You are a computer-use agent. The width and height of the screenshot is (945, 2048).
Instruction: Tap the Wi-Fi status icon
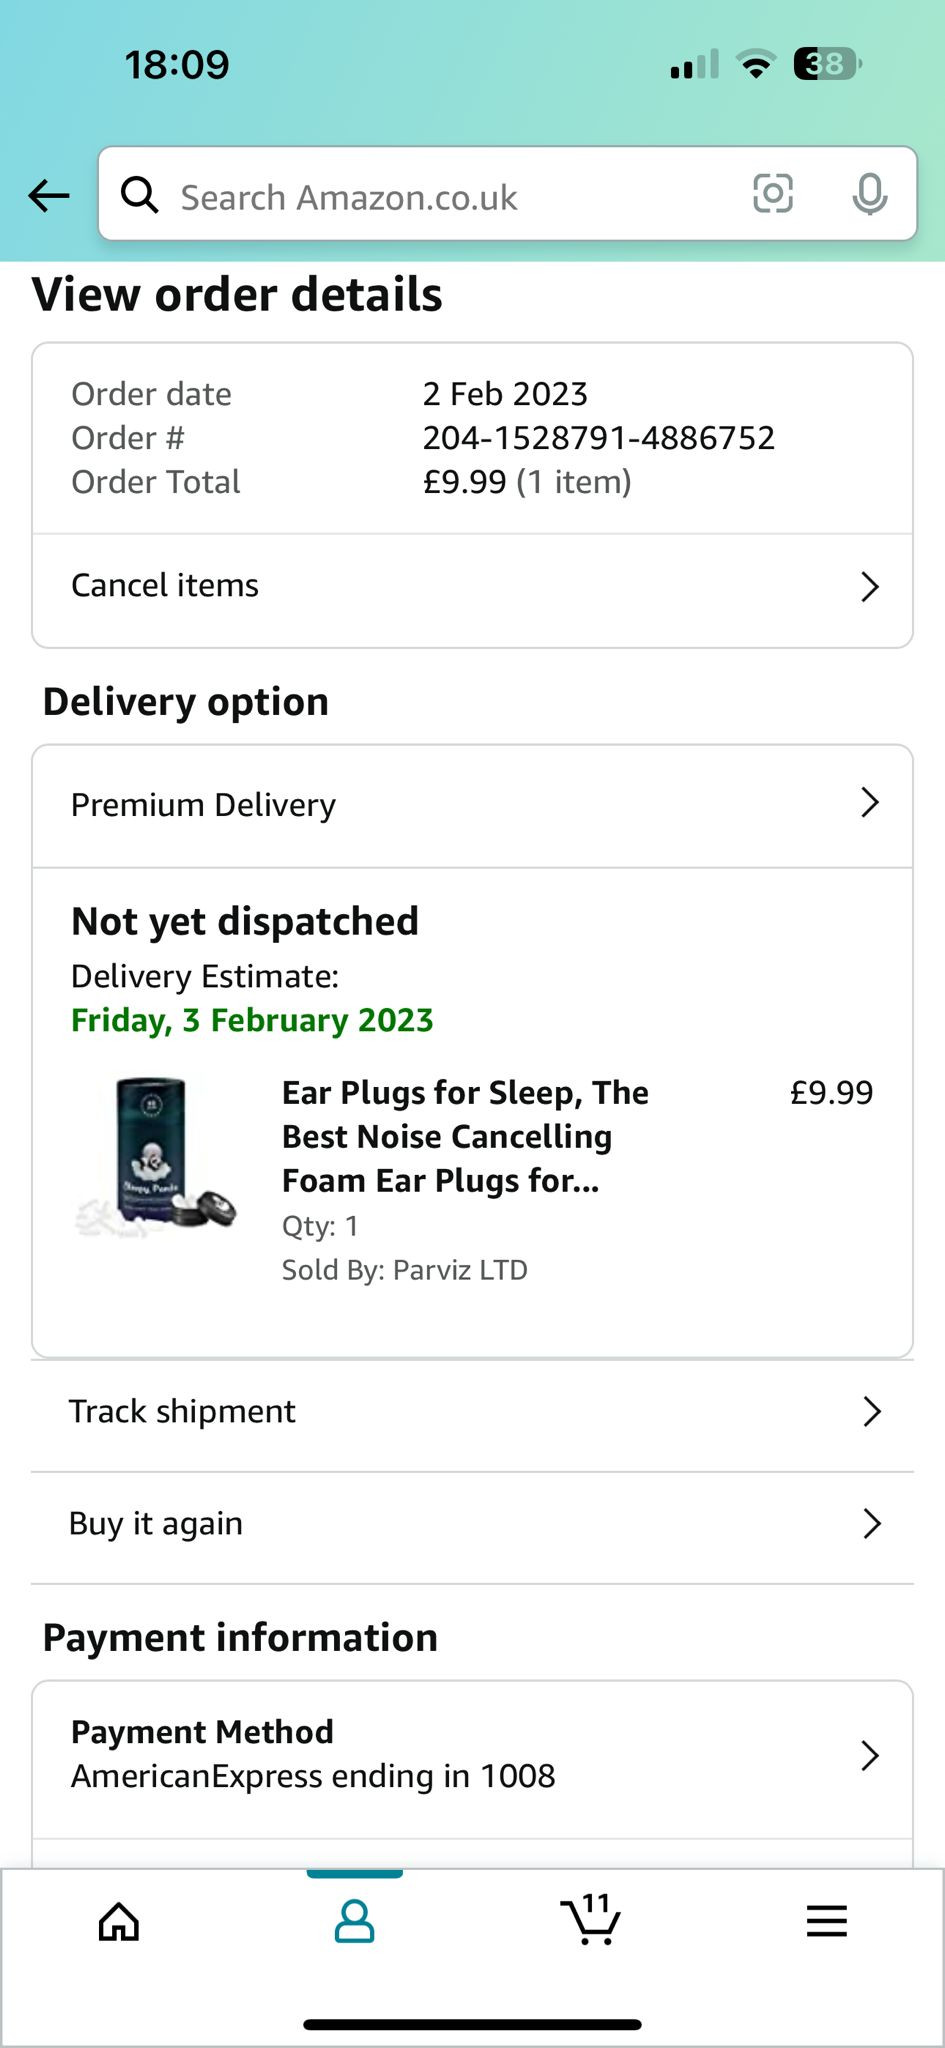pyautogui.click(x=756, y=65)
